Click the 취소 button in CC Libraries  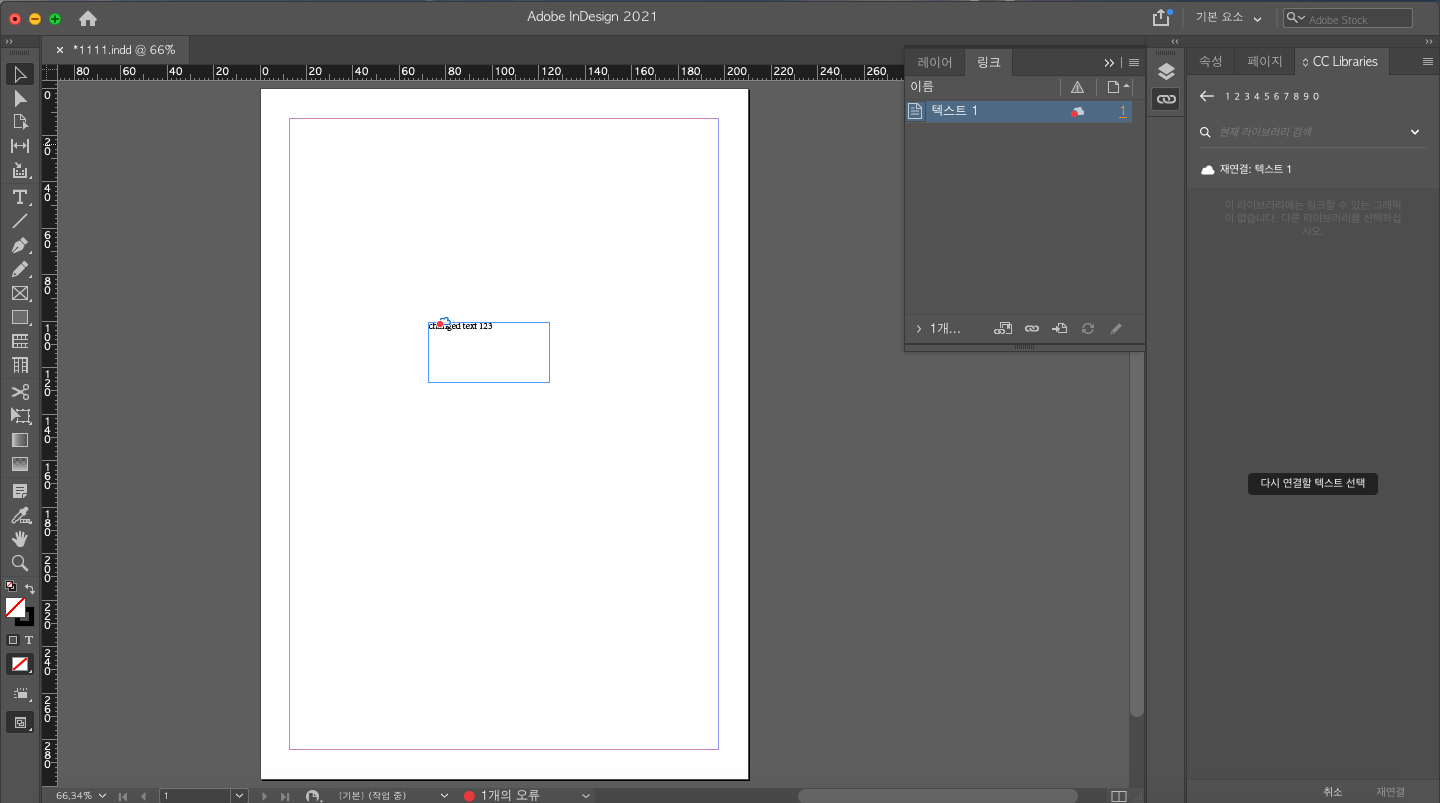[x=1332, y=791]
